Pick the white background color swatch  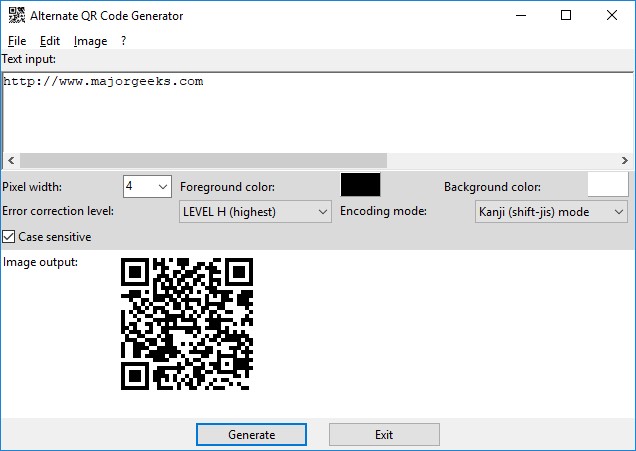coord(608,185)
